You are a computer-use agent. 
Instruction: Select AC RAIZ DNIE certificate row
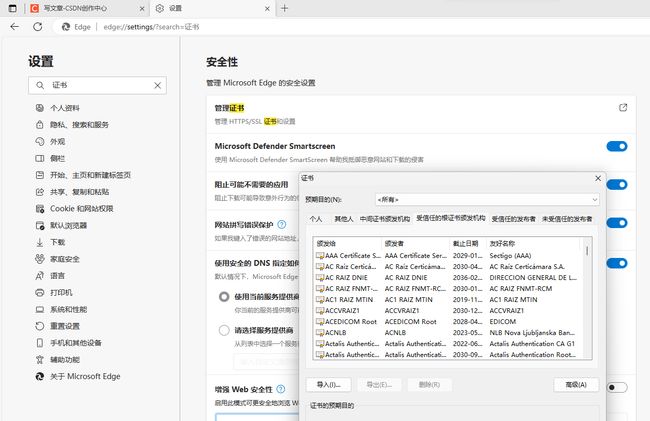pos(447,278)
